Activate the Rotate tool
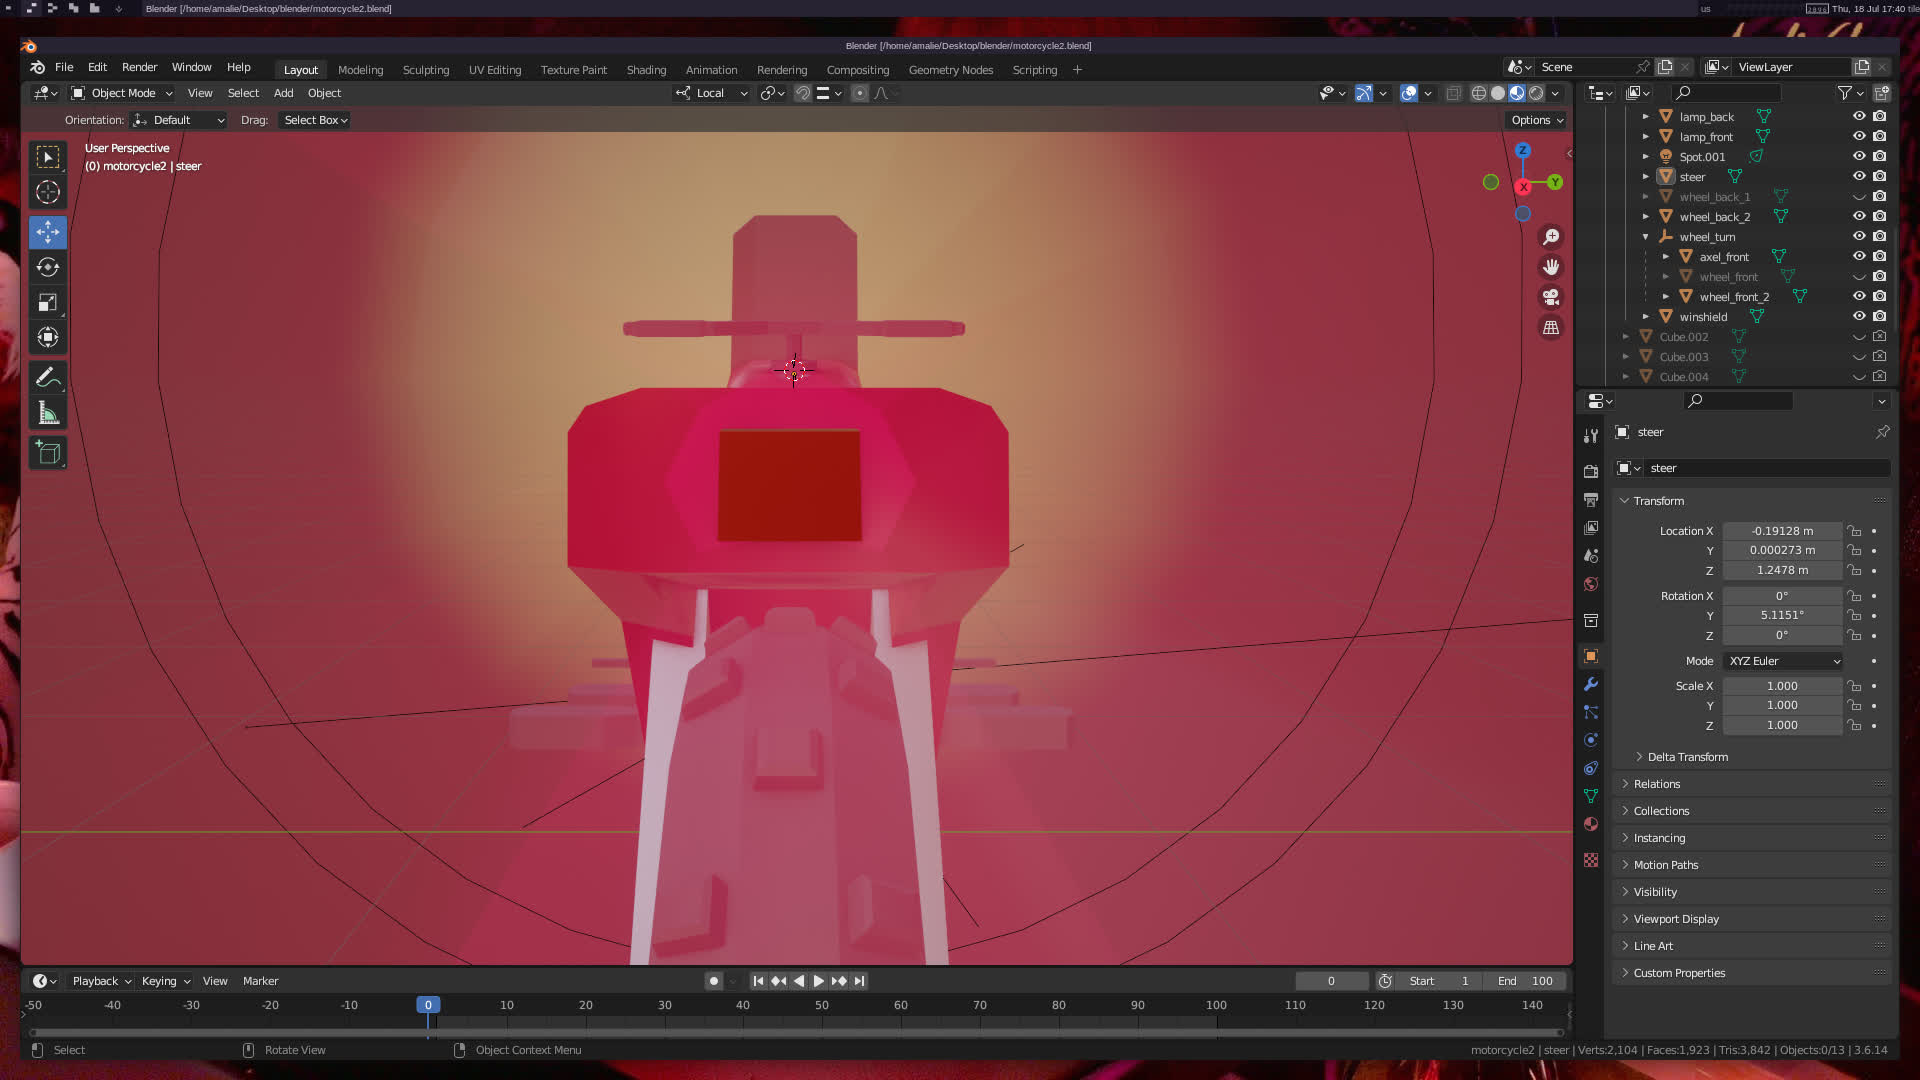Image resolution: width=1920 pixels, height=1080 pixels. pyautogui.click(x=47, y=267)
